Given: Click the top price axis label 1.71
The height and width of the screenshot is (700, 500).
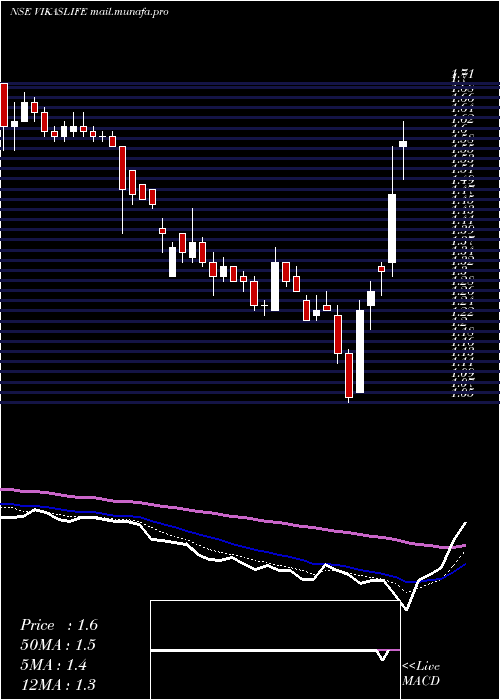Looking at the screenshot, I should [463, 74].
